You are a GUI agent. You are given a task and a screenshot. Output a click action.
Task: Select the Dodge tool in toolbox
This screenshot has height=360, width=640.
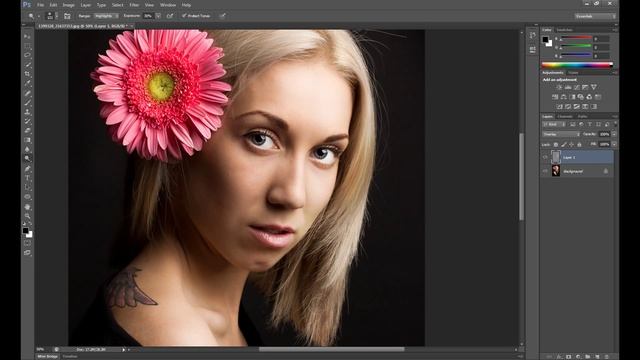click(27, 158)
